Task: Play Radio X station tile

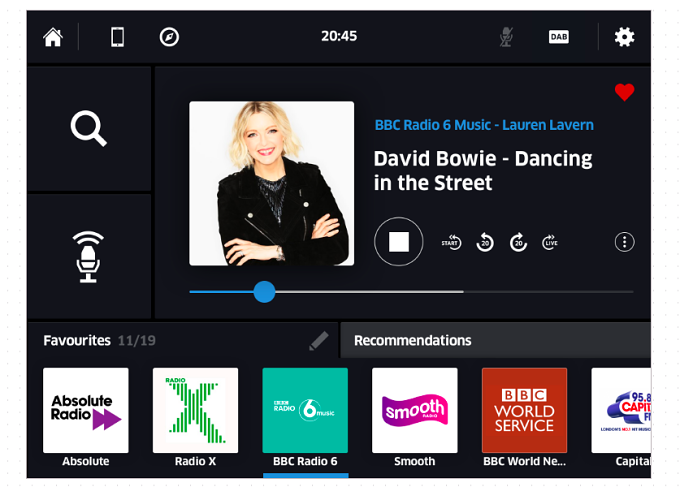Action: point(195,410)
